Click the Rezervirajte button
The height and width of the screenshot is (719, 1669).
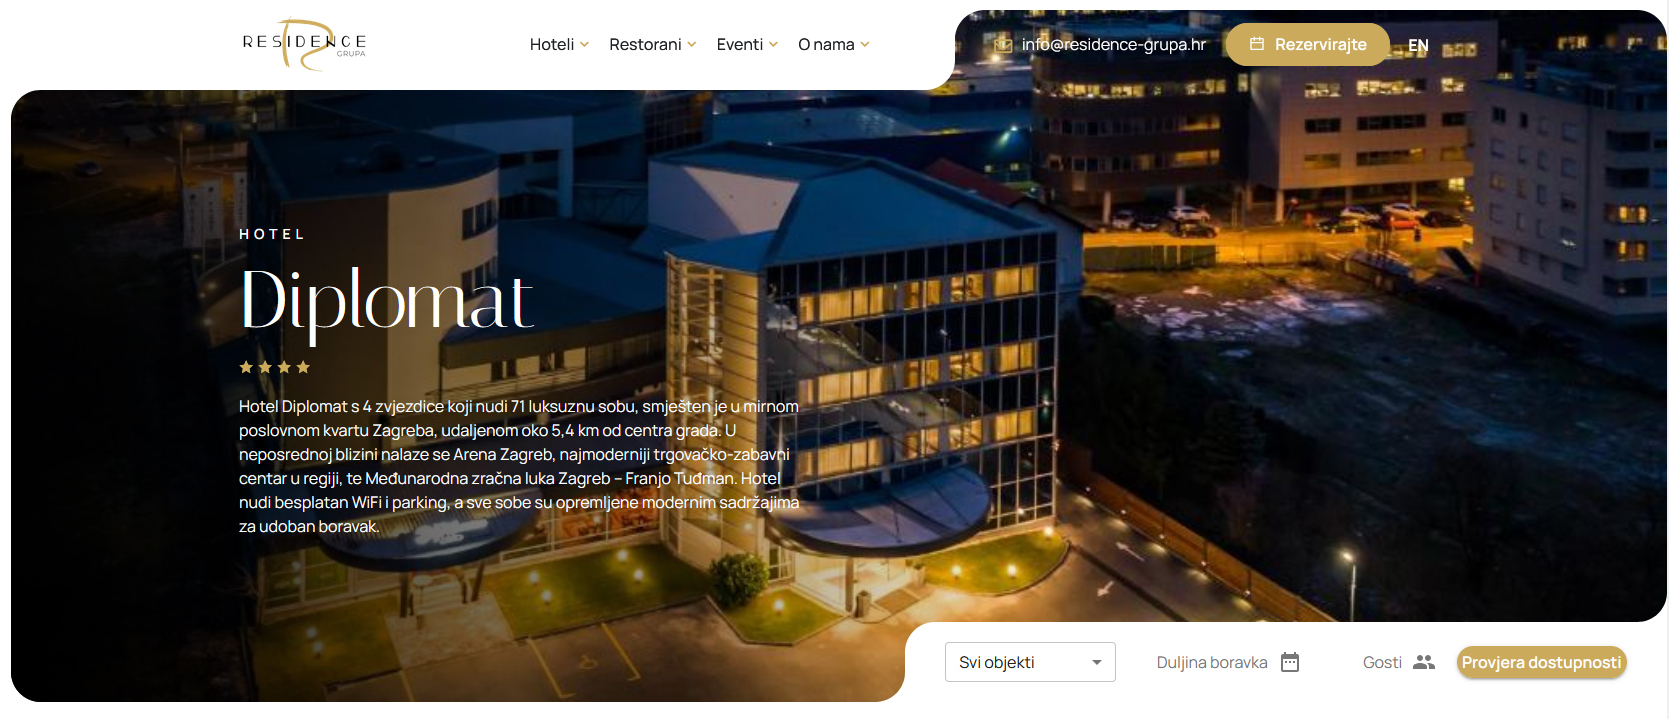[1308, 44]
